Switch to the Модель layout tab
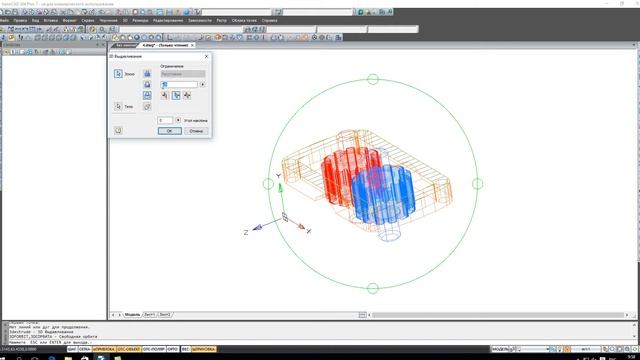This screenshot has height=360, width=640. [x=132, y=315]
